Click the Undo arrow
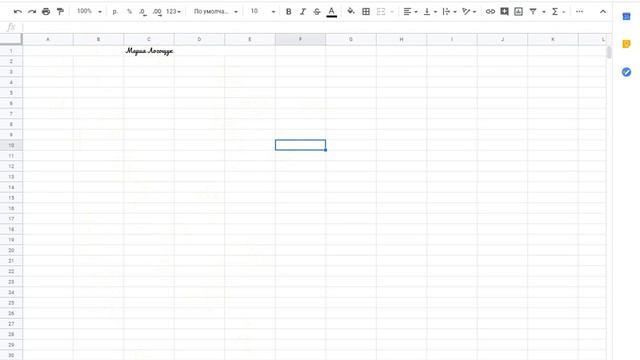 [x=18, y=11]
